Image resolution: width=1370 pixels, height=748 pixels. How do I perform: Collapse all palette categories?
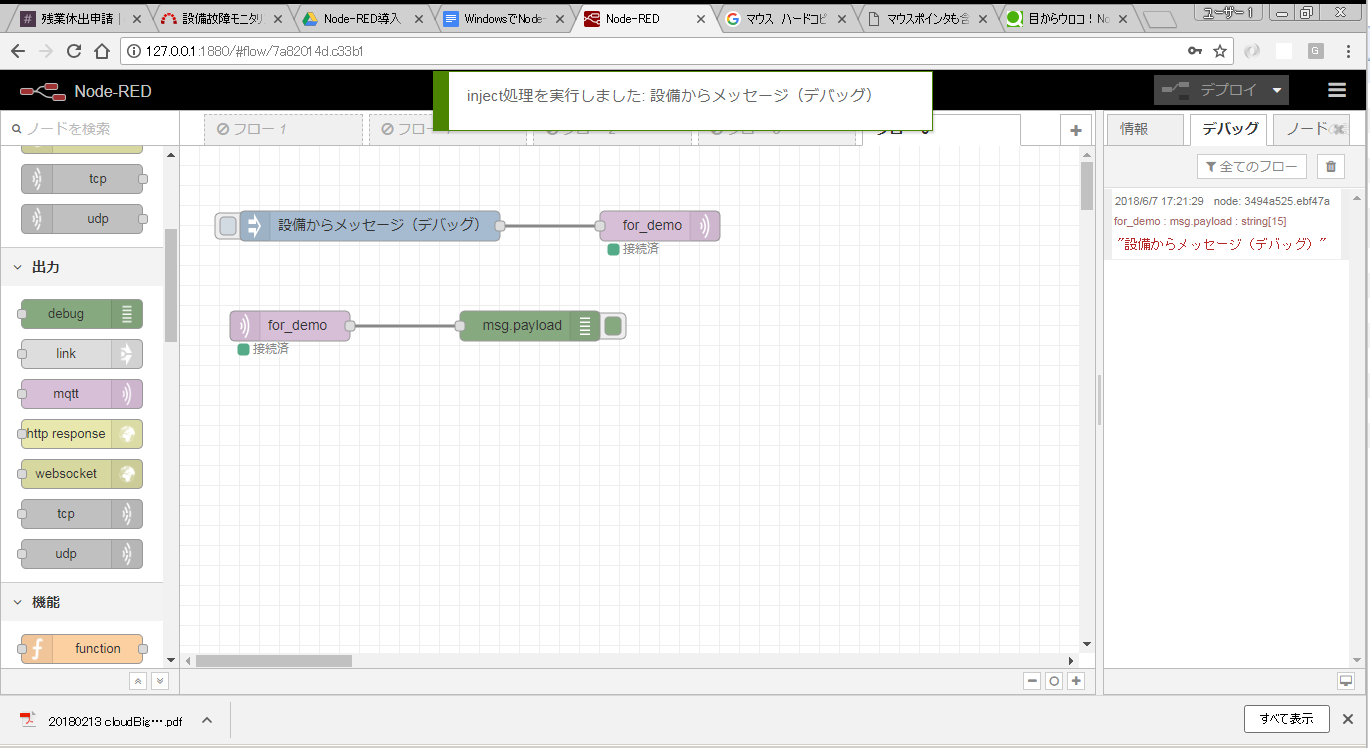(138, 680)
